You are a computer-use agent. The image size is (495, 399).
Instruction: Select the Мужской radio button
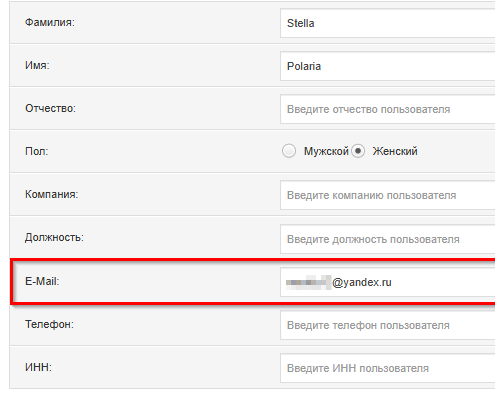pos(289,151)
